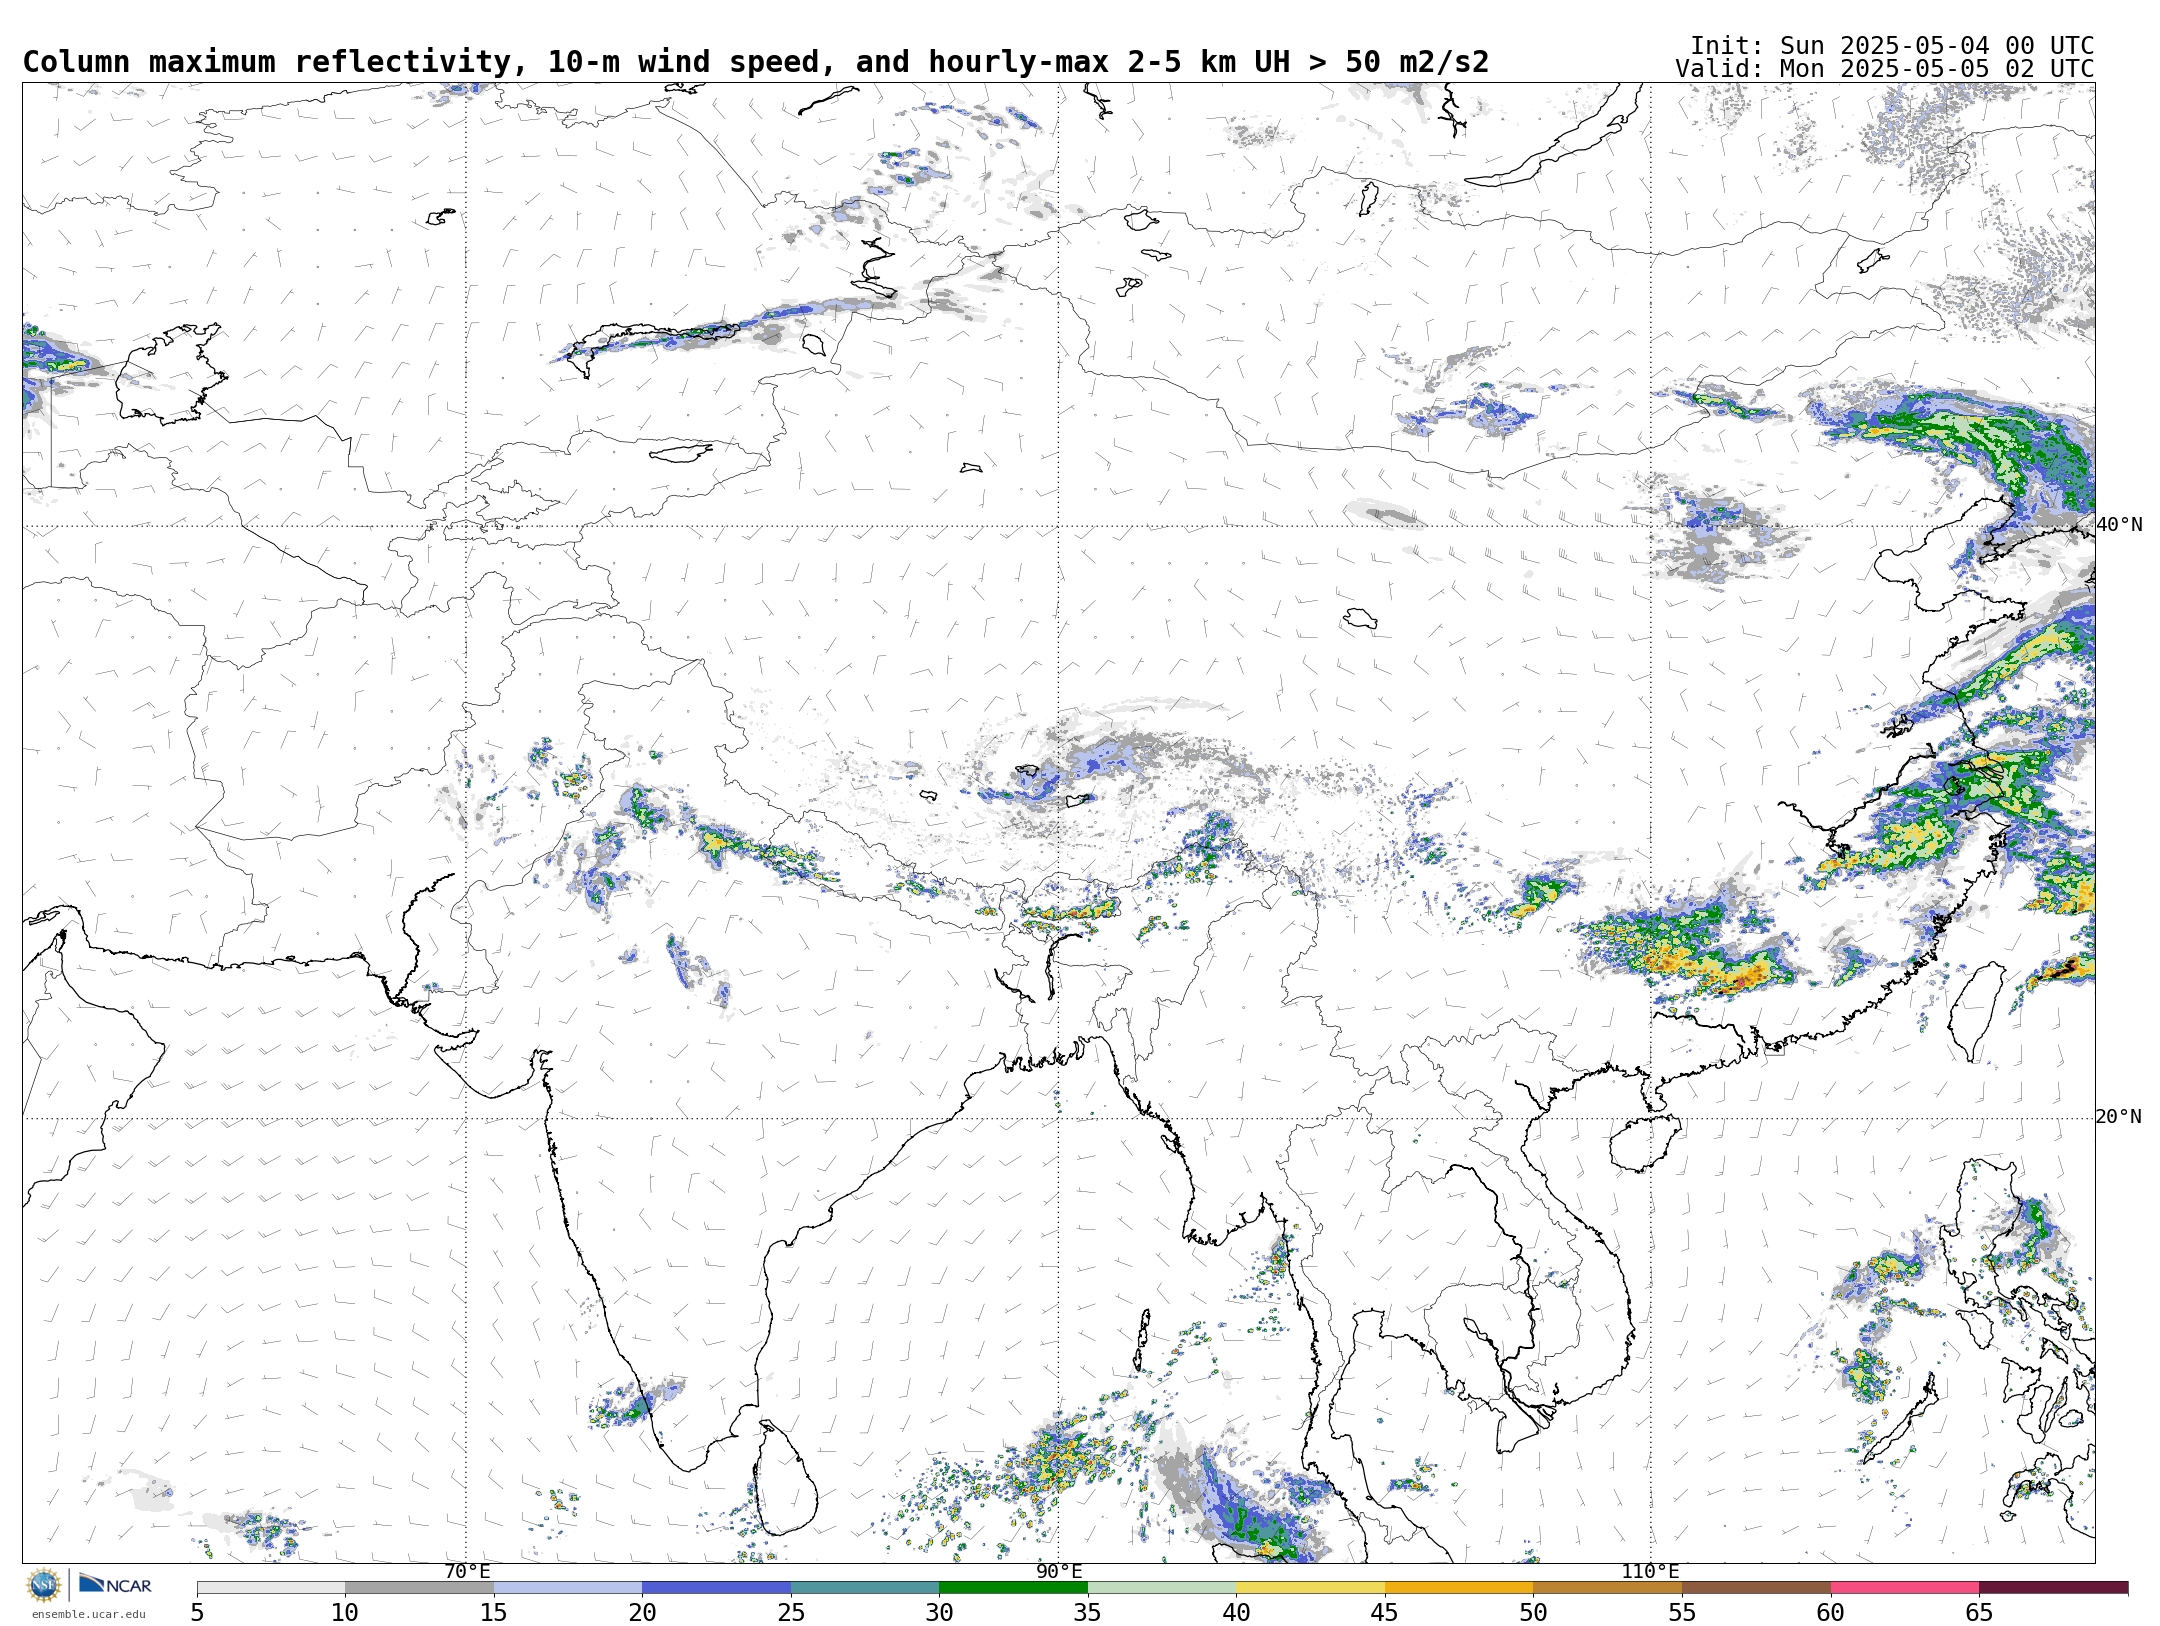
Task: Click the blue 20 dBZ colorbar swatch
Action: [716, 1587]
